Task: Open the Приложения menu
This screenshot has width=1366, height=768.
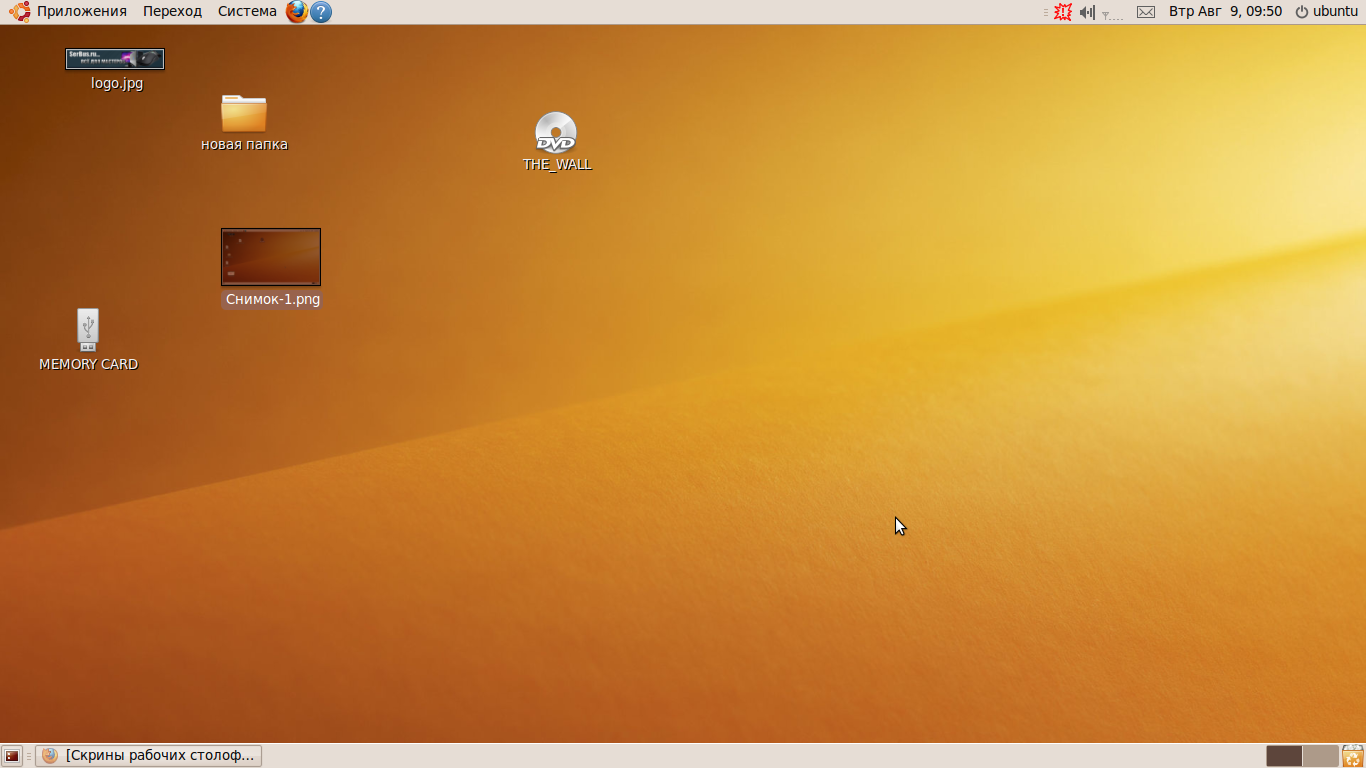Action: (x=69, y=11)
